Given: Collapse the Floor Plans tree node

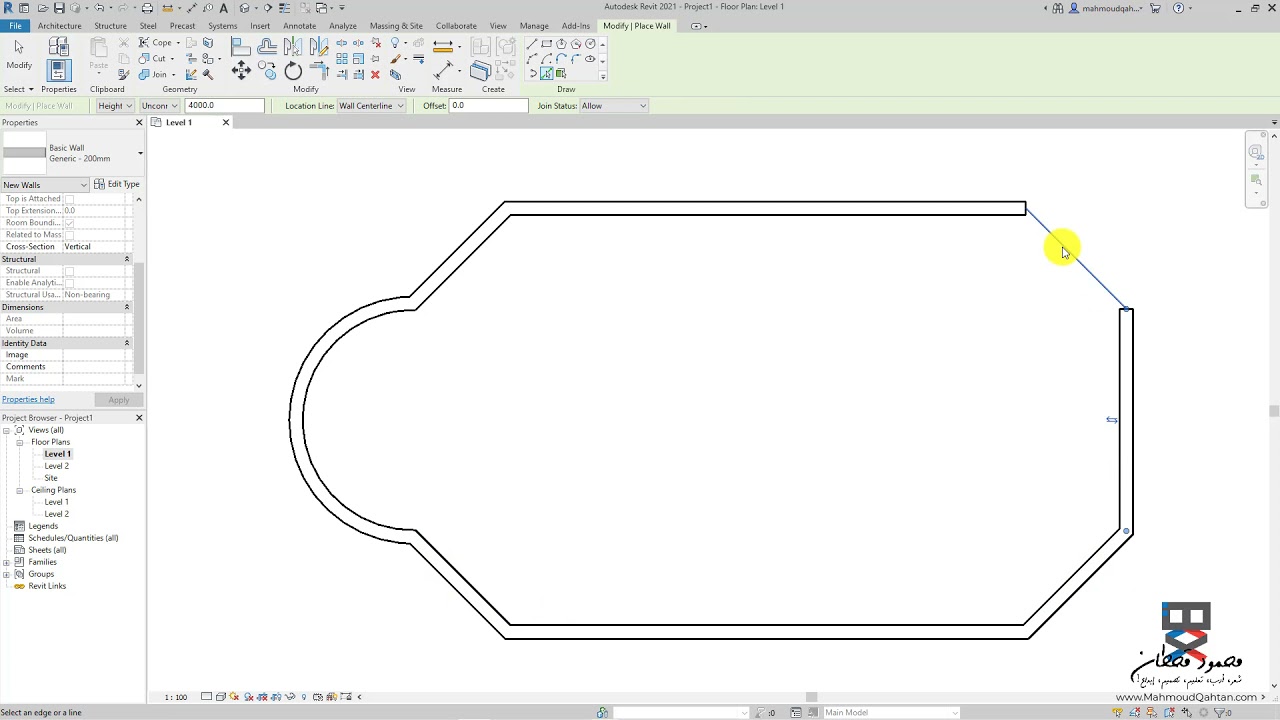Looking at the screenshot, I should tap(19, 442).
